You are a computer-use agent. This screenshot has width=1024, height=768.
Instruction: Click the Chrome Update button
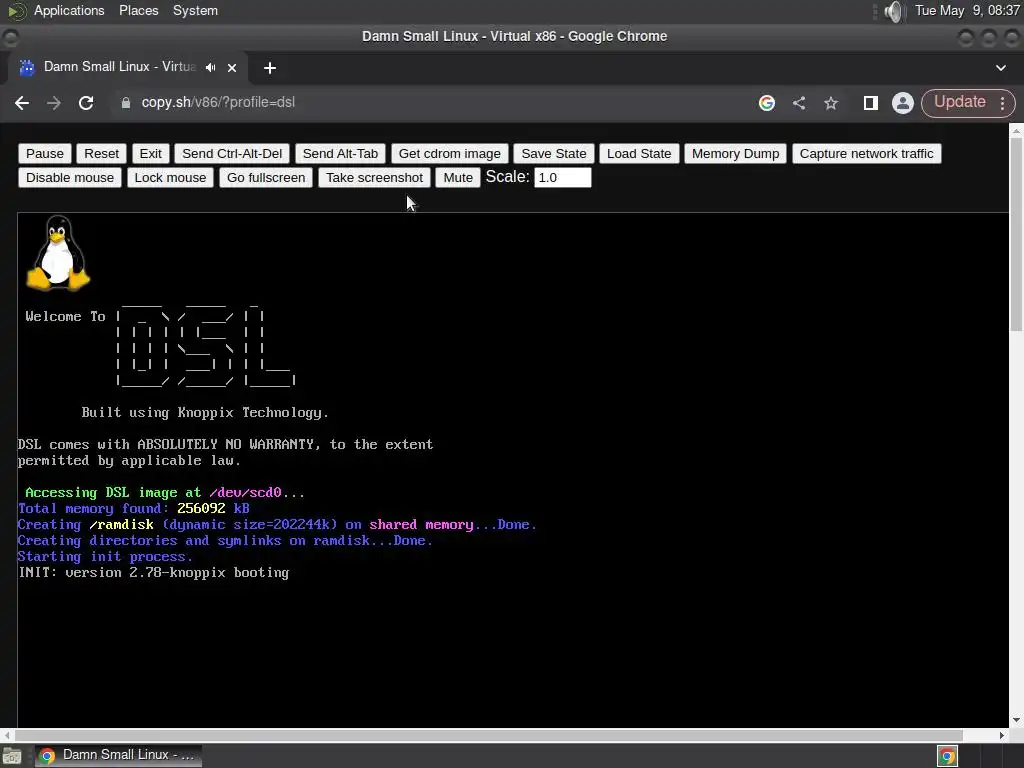pyautogui.click(x=959, y=103)
